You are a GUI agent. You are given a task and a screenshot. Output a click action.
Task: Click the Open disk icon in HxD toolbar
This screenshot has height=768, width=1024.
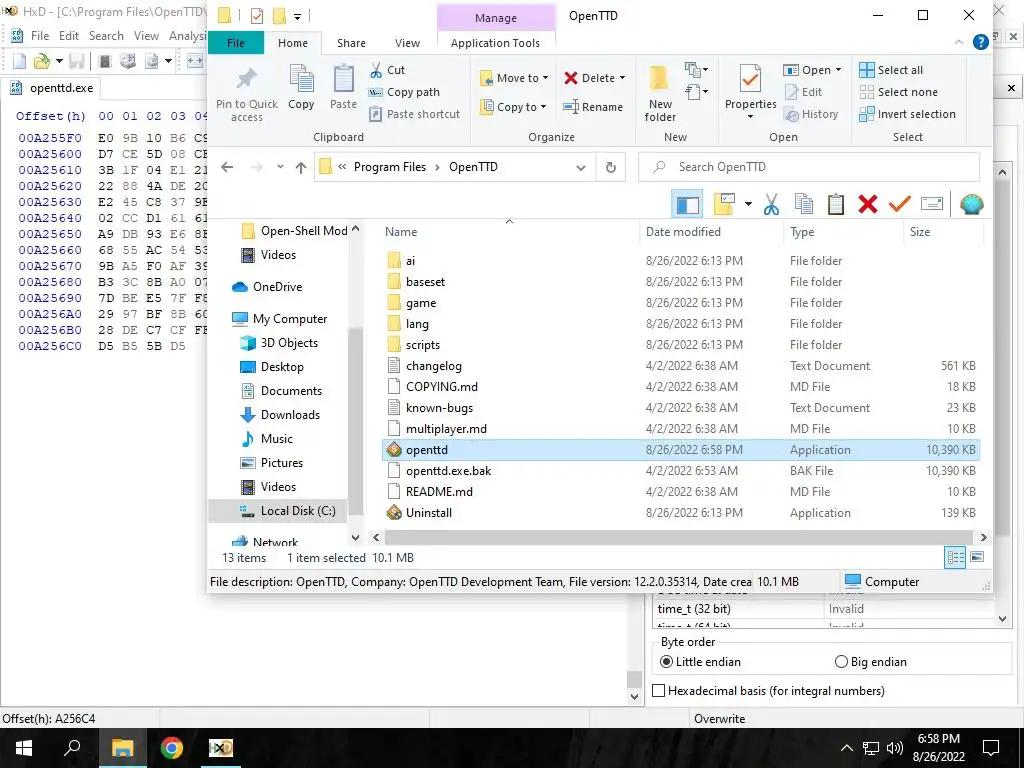128,61
